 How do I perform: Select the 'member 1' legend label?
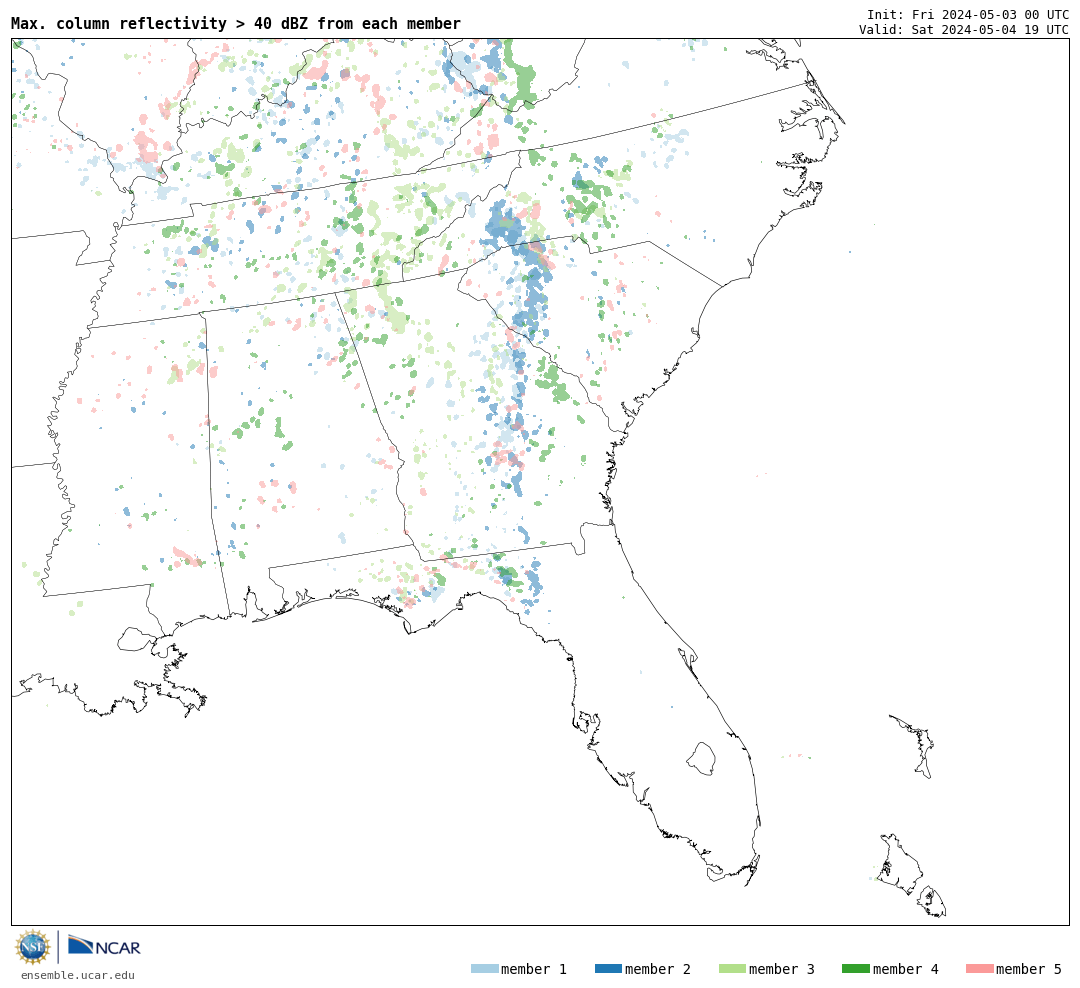tap(534, 969)
